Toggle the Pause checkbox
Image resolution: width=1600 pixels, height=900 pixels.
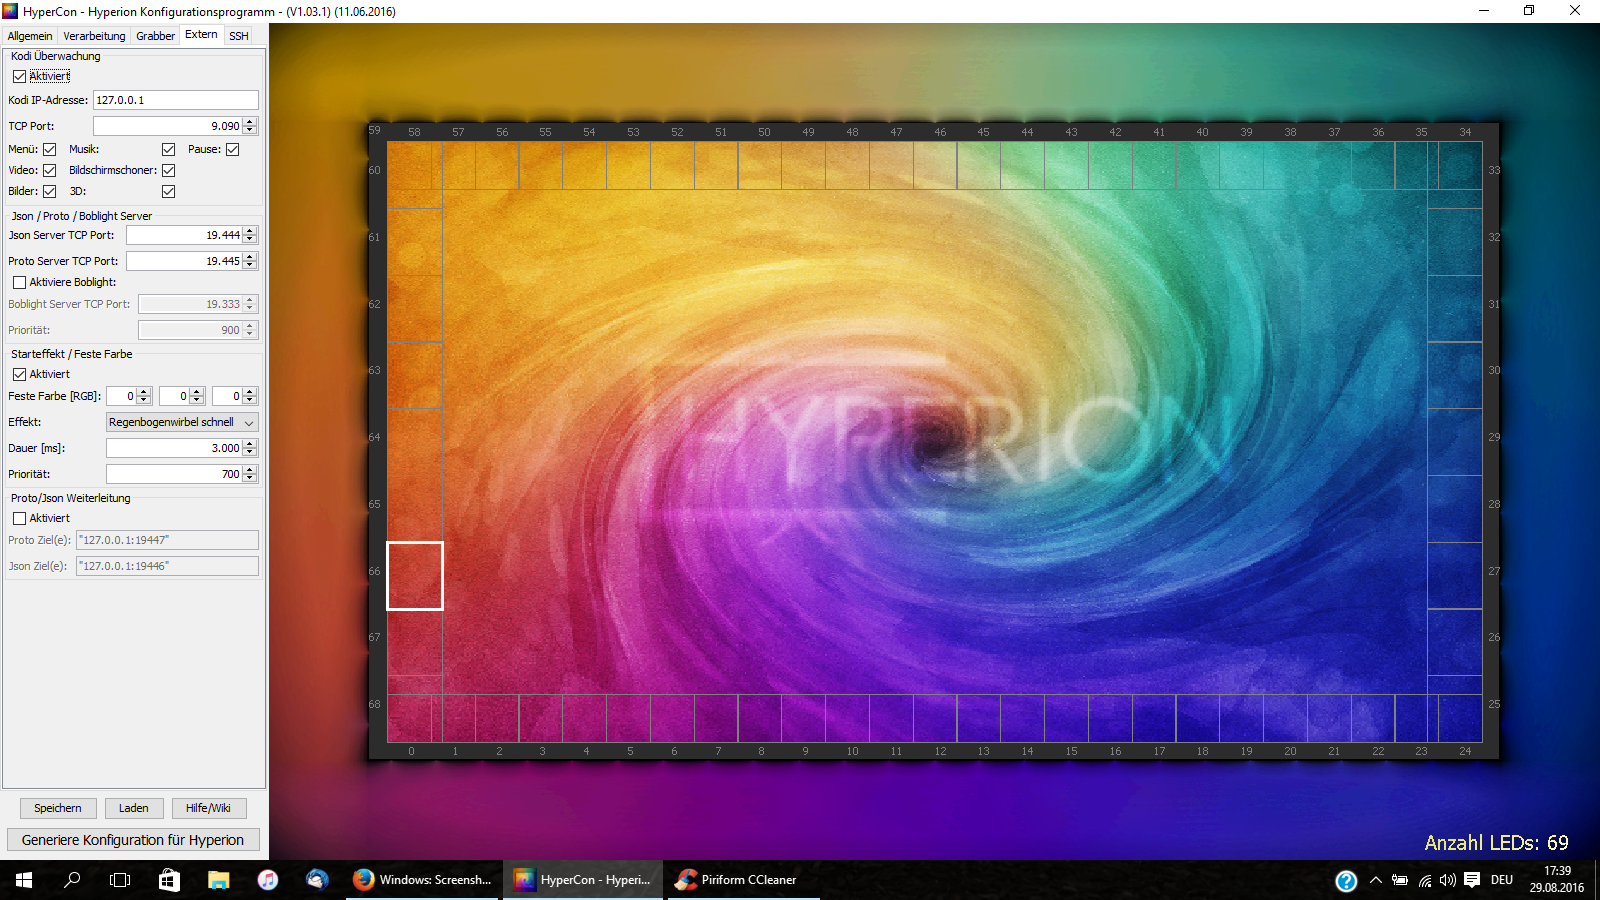[x=233, y=149]
